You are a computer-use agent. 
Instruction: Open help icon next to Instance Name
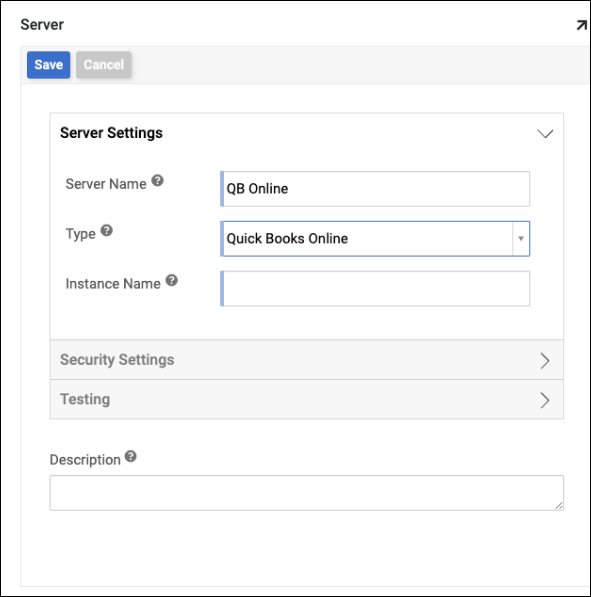coord(172,280)
